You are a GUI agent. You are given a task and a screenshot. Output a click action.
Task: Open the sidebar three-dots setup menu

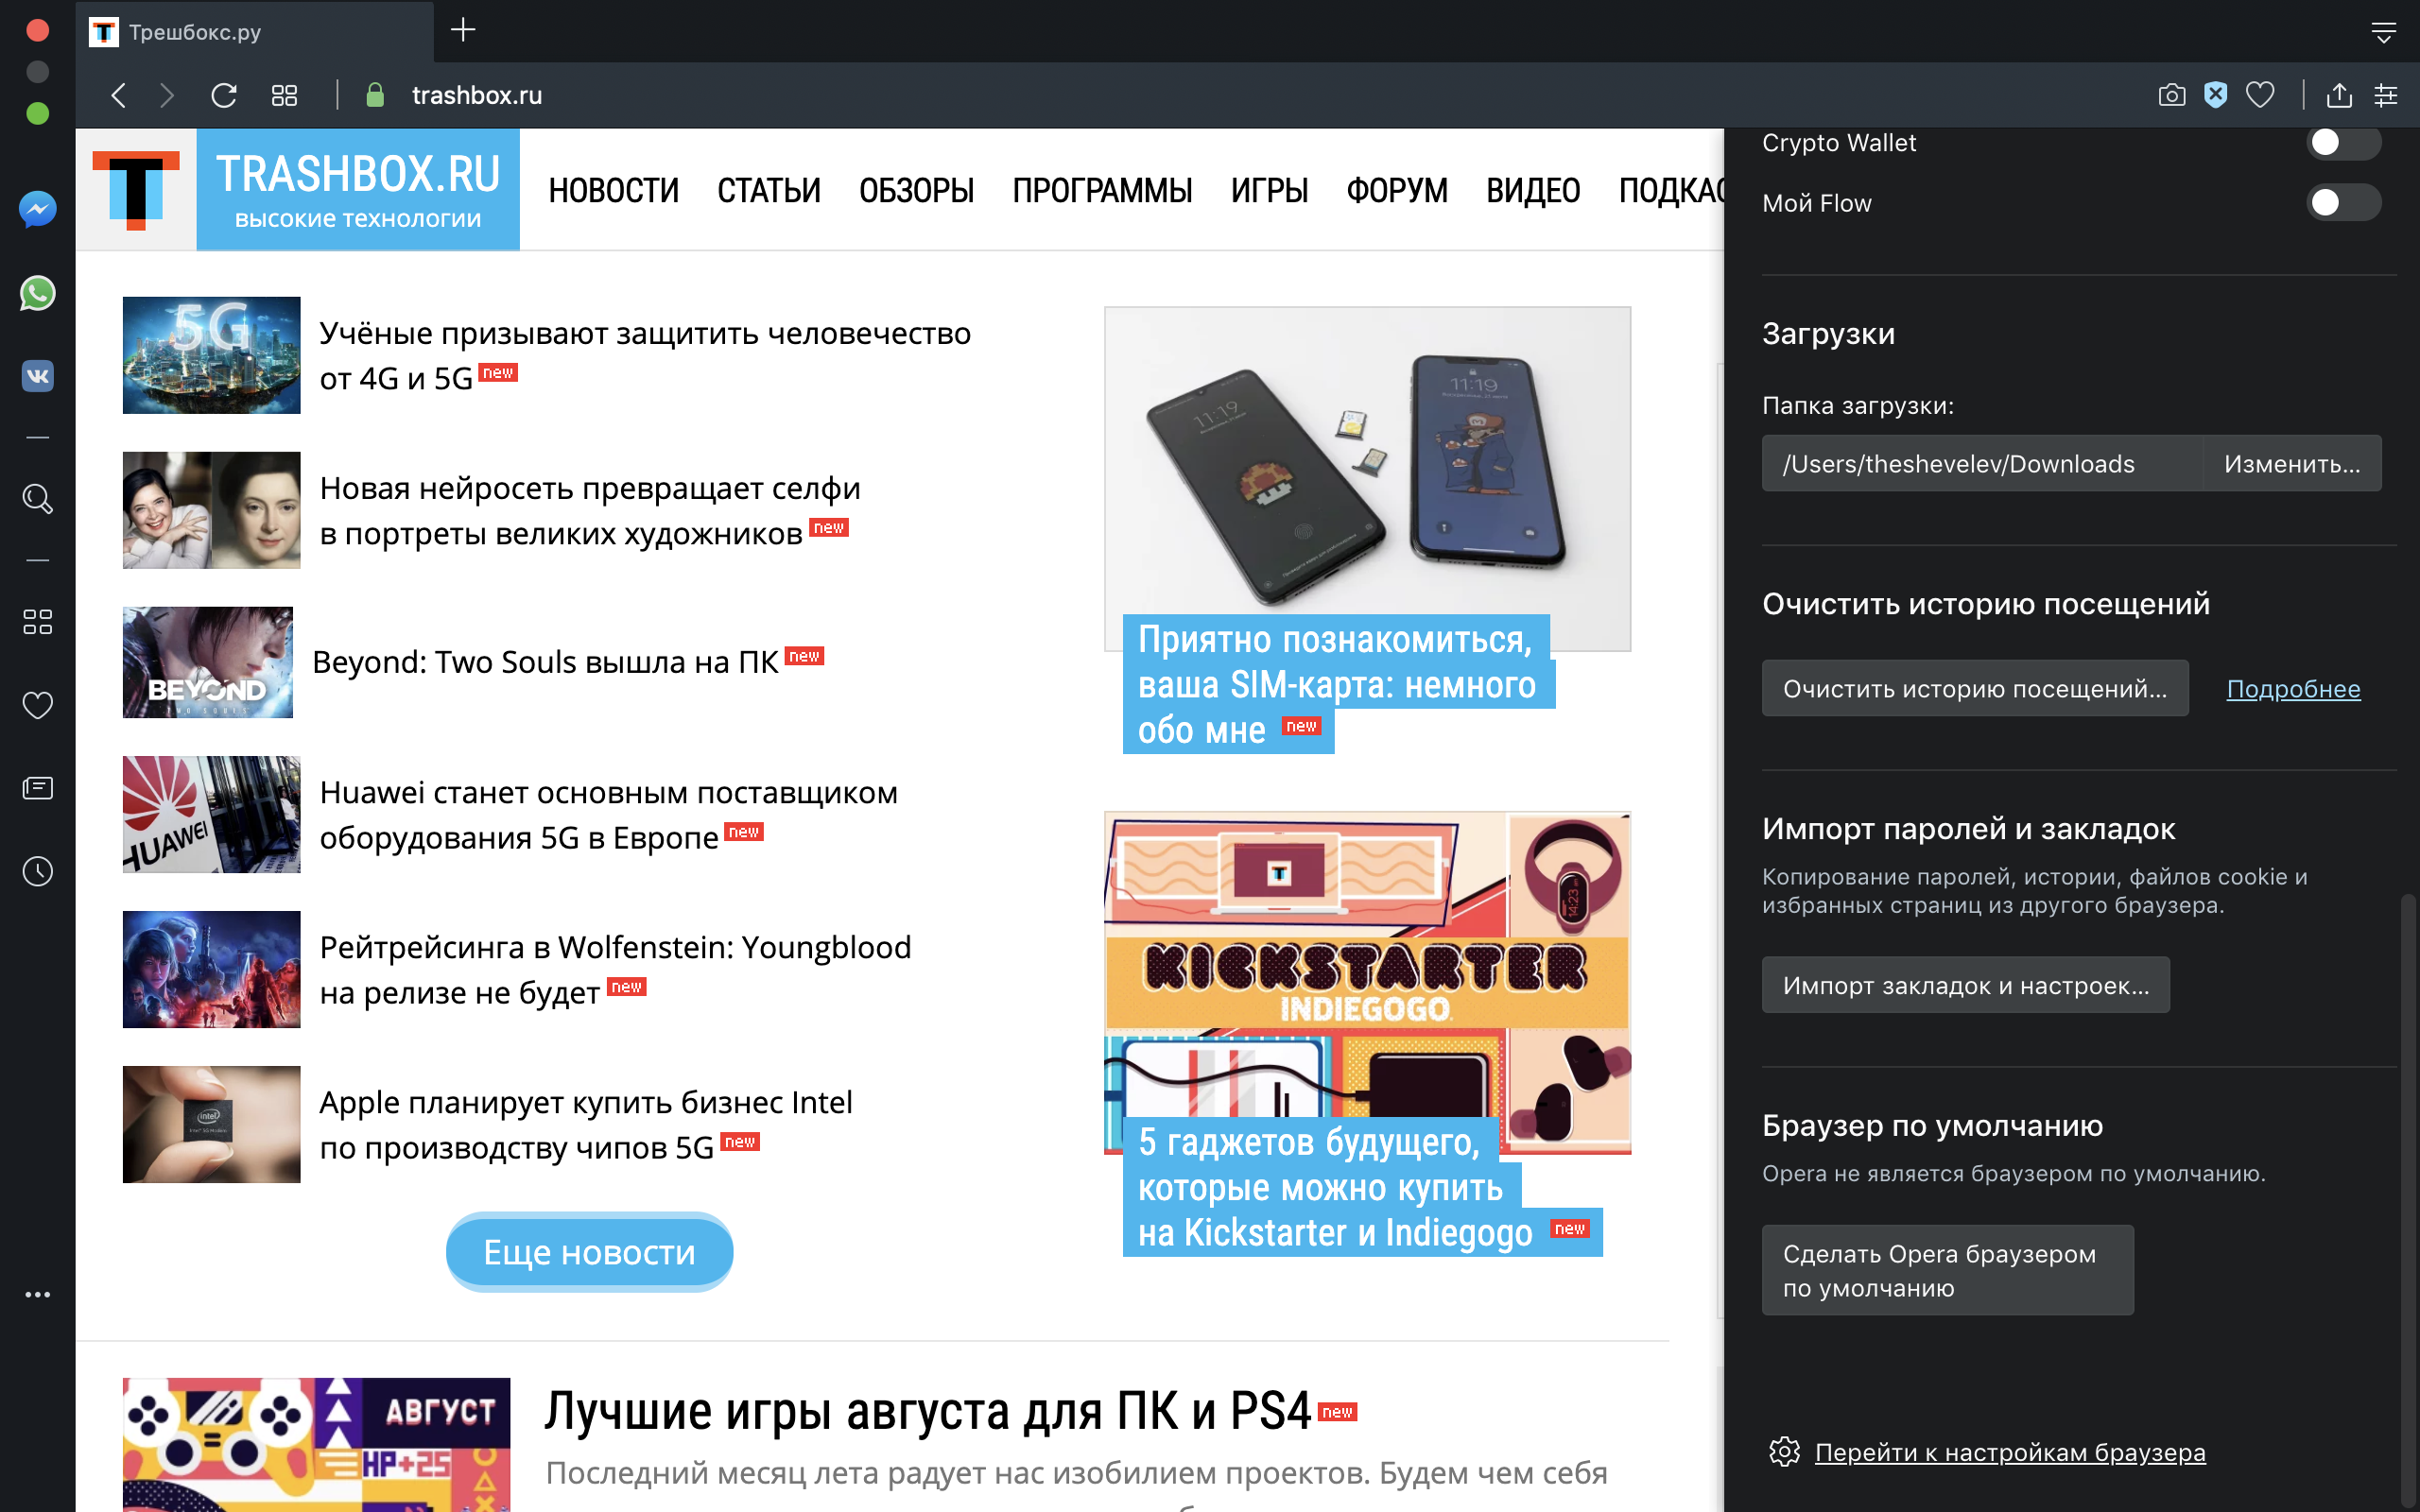(37, 1294)
